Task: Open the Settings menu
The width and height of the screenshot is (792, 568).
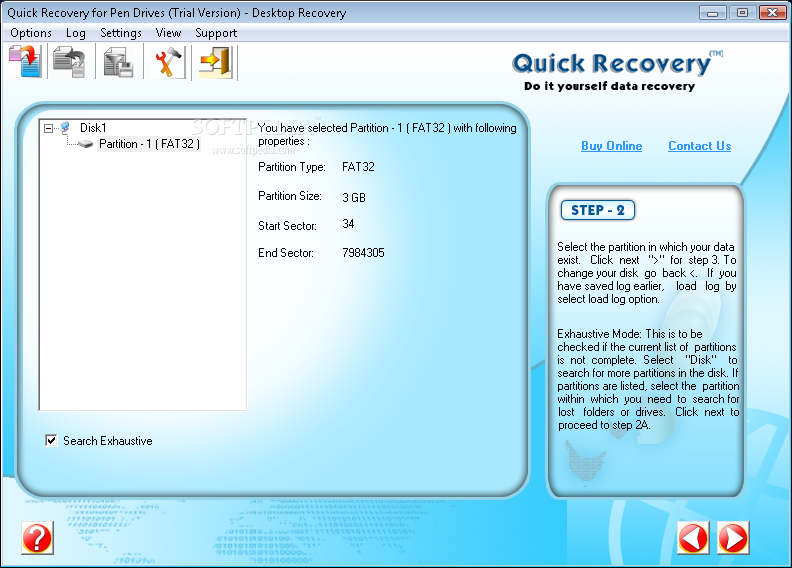Action: point(121,33)
